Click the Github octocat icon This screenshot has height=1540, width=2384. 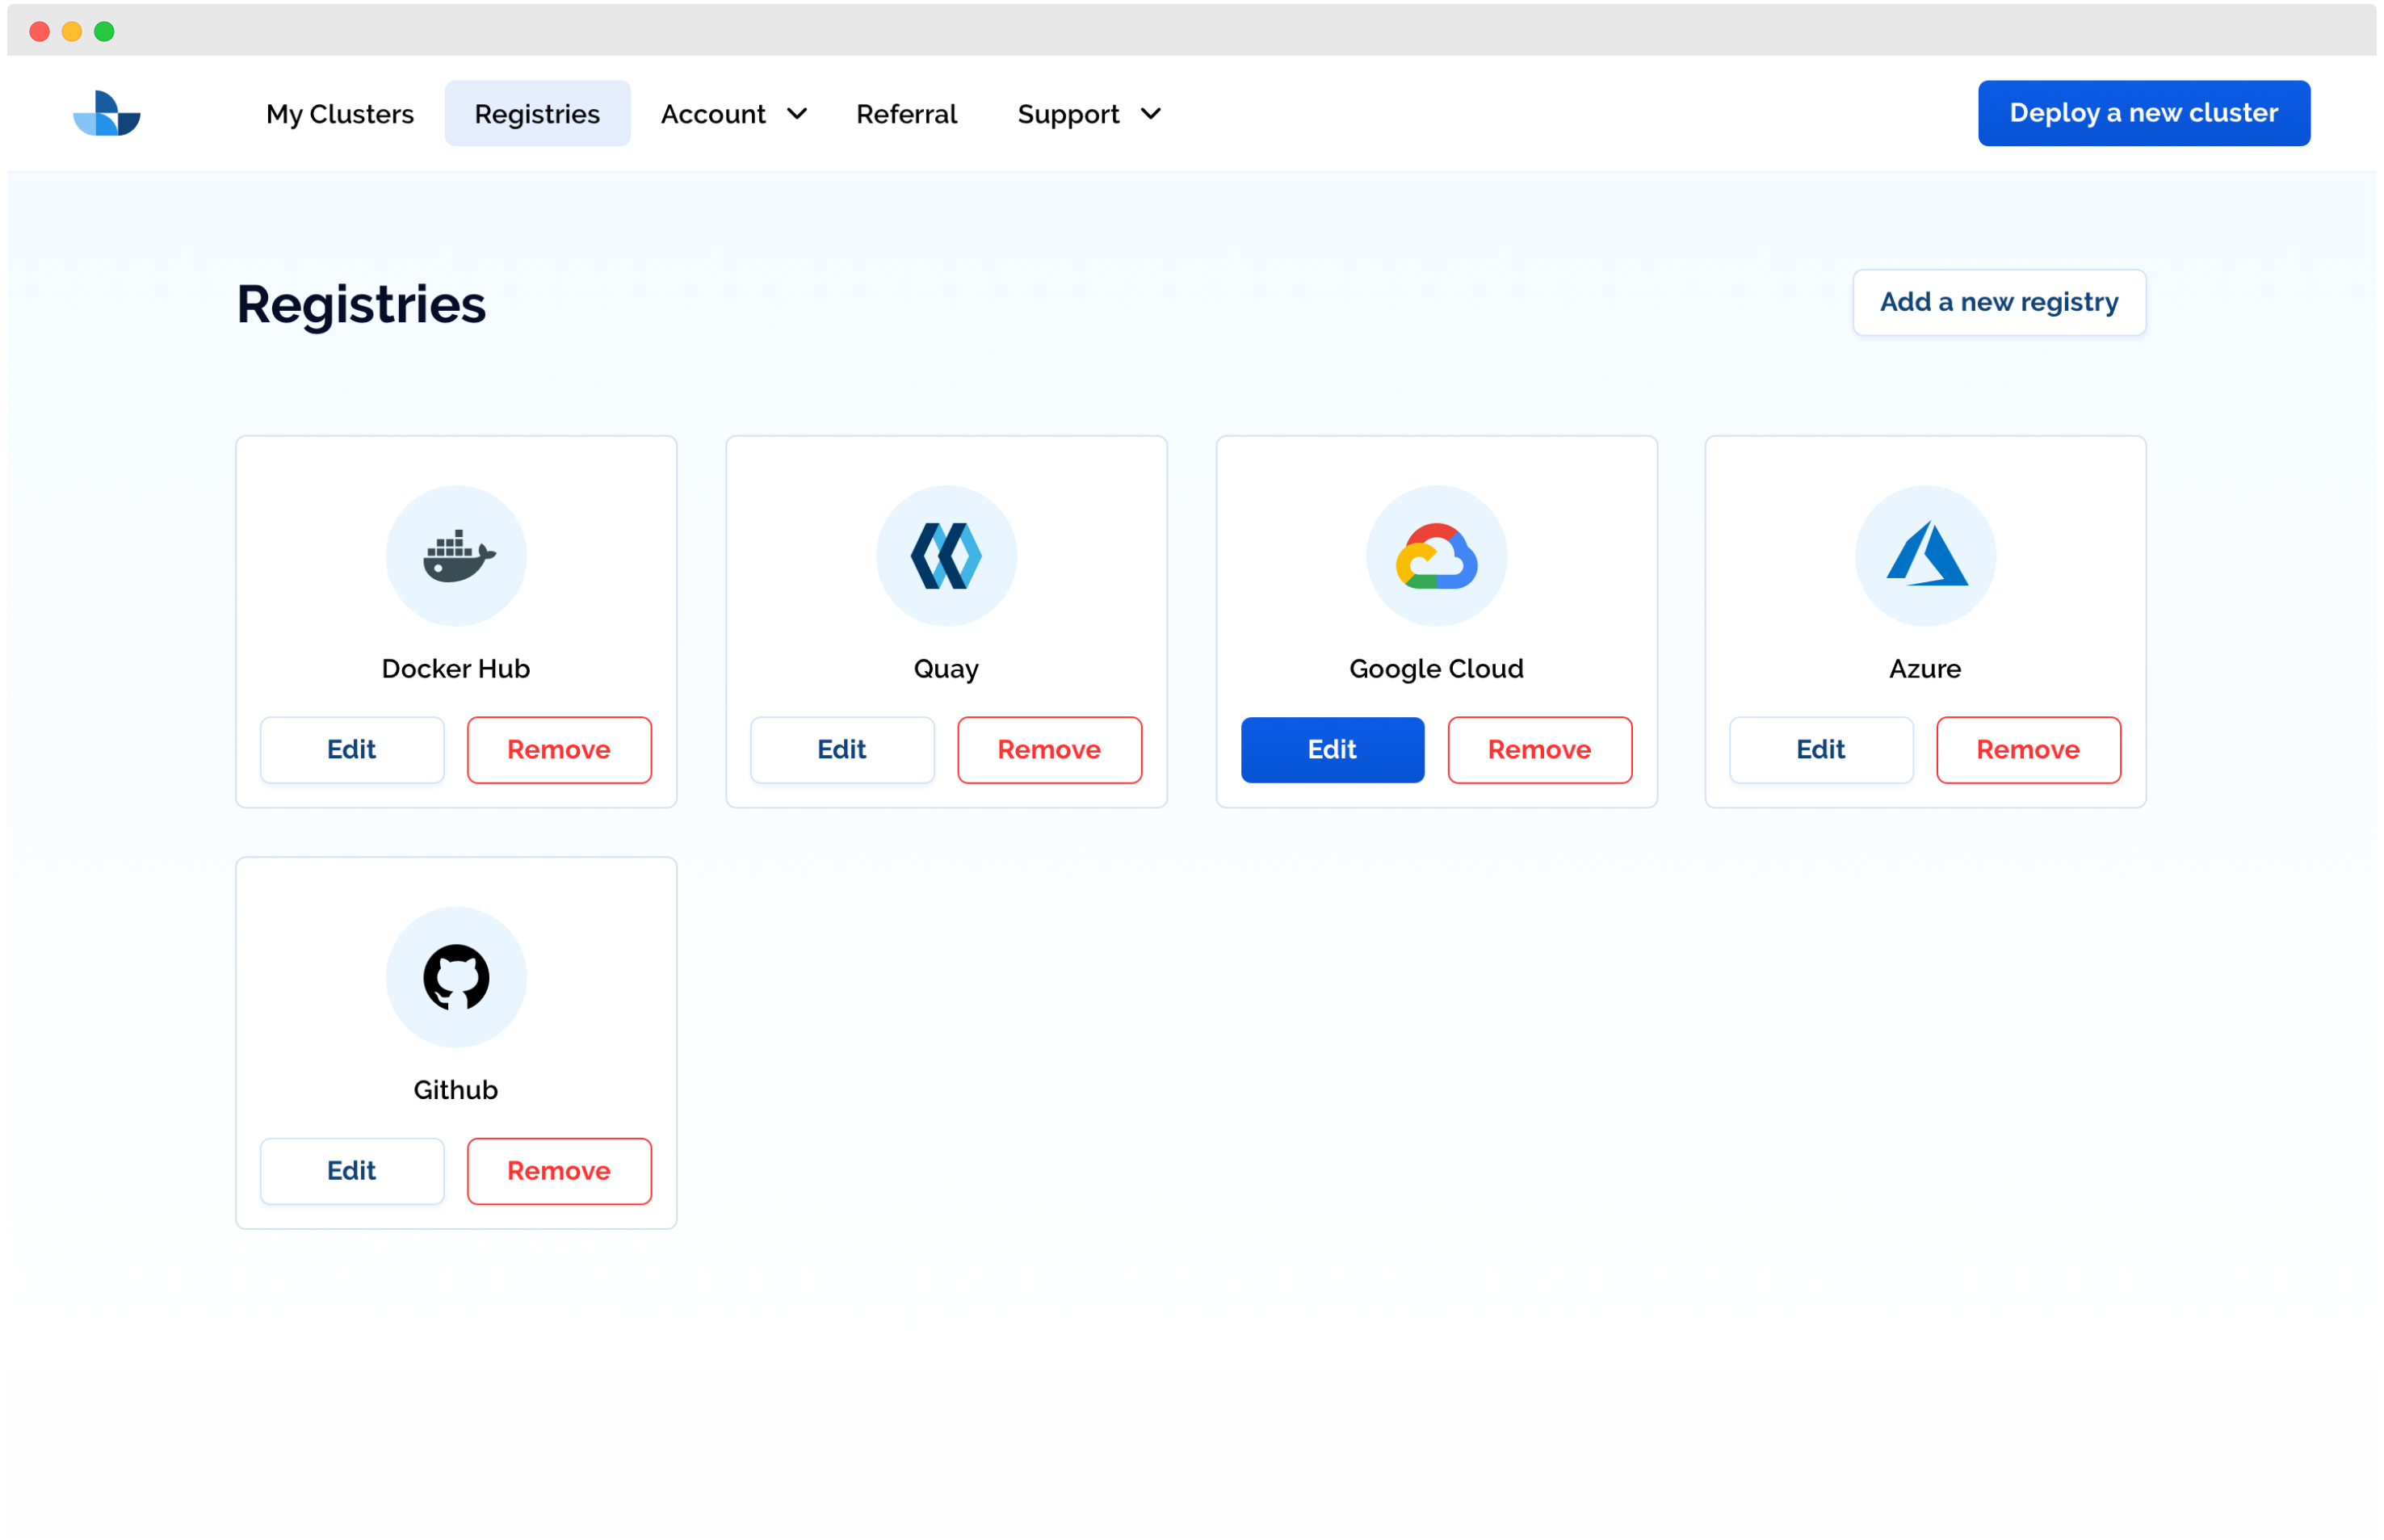(x=457, y=977)
